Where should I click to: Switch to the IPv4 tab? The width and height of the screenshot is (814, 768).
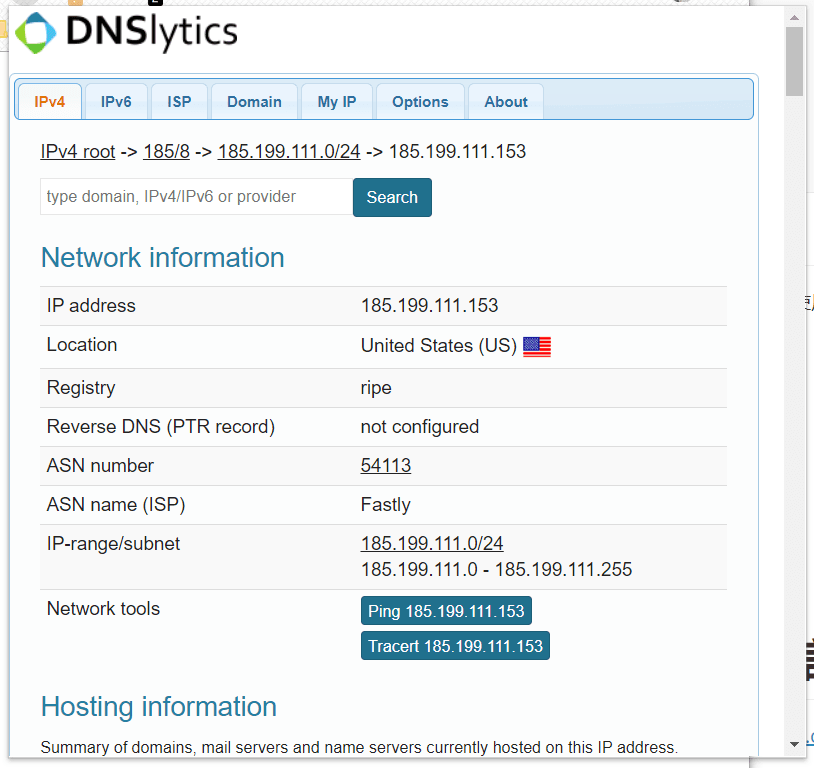tap(49, 102)
